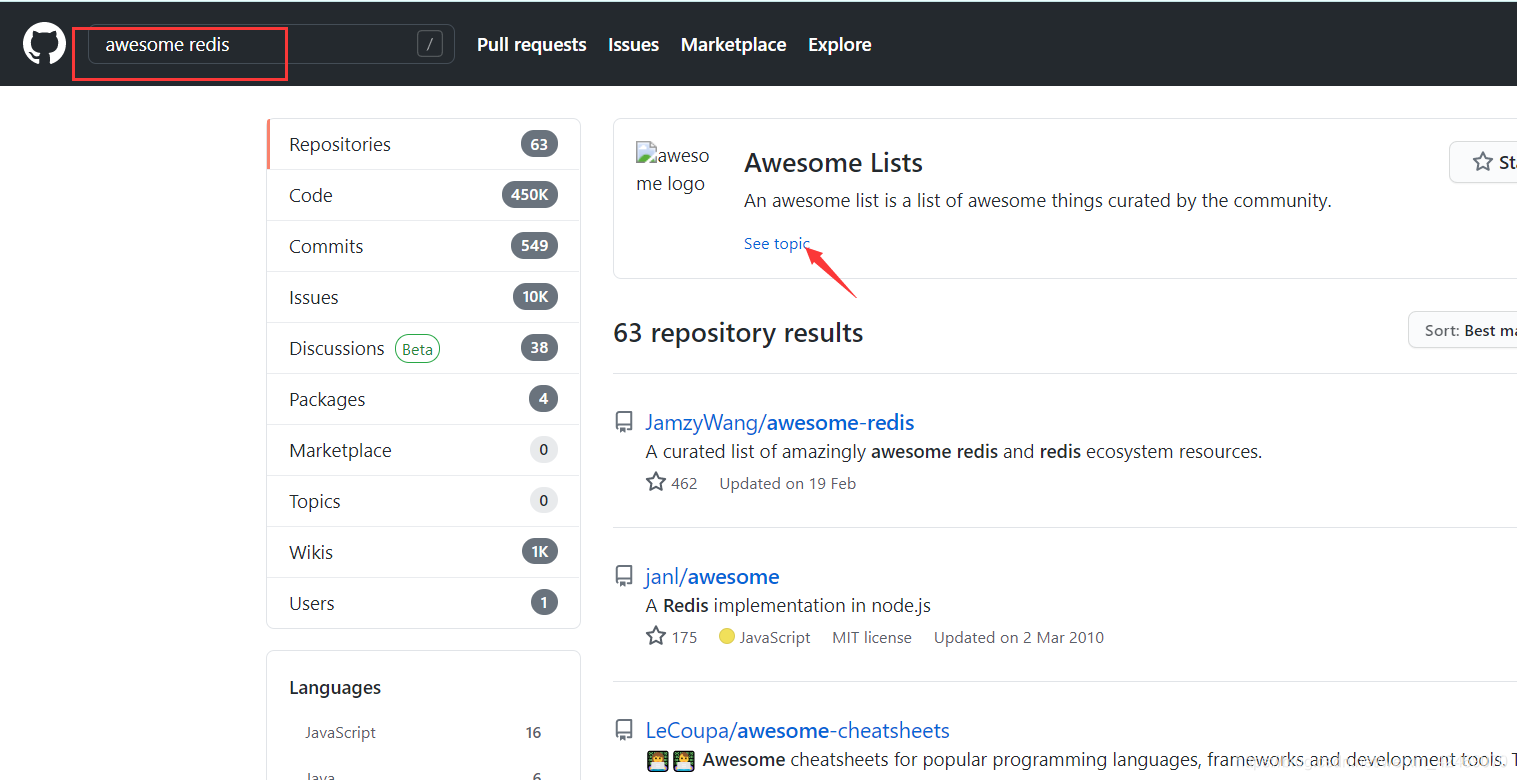Click repo icon beside LeCoupa/awesome-cheatsheets

624,730
